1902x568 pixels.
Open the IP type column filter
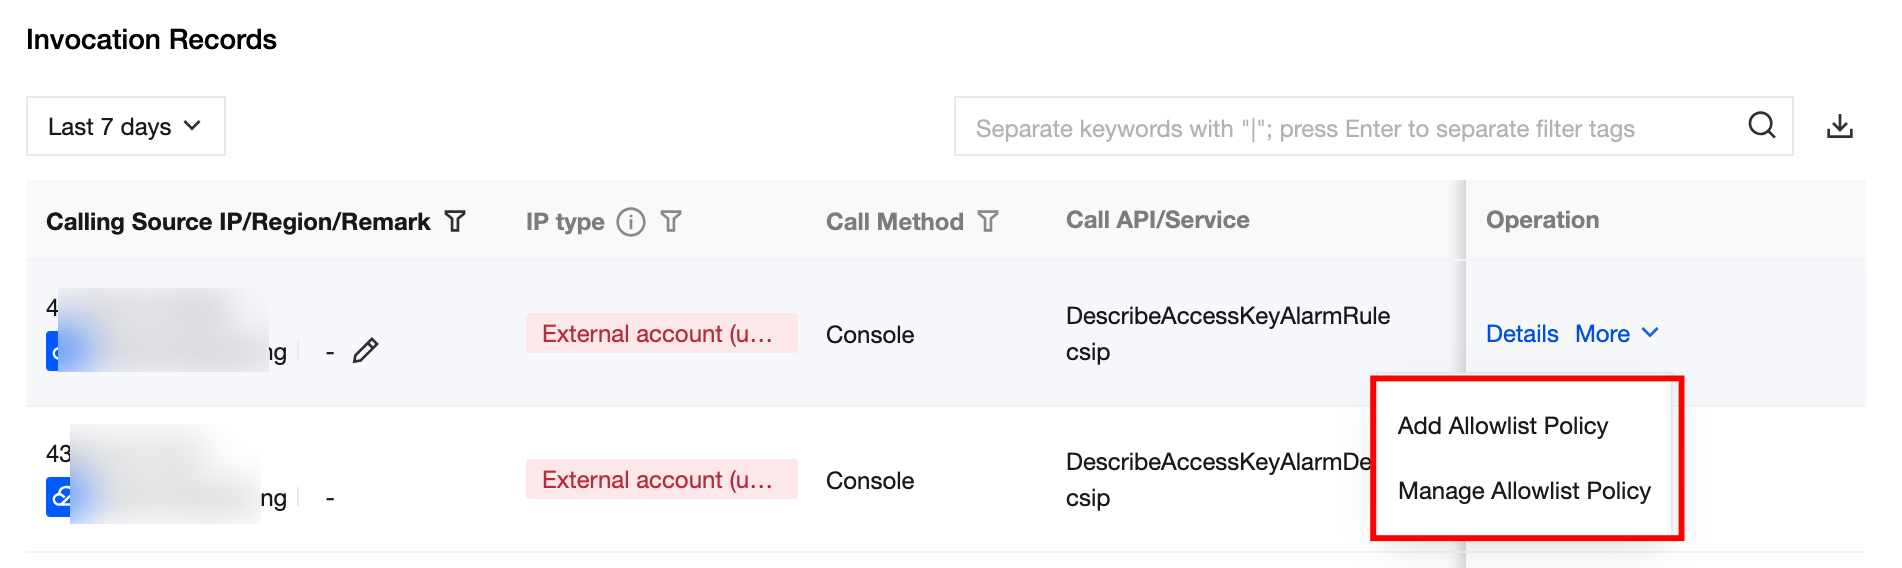tap(671, 221)
